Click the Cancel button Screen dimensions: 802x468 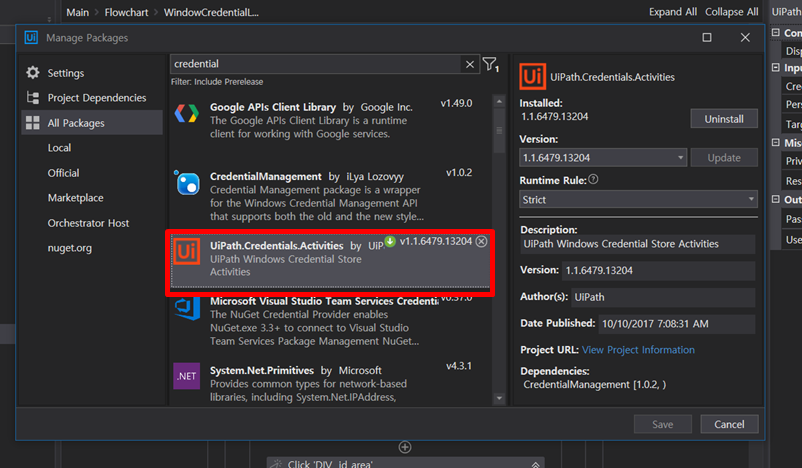[729, 424]
